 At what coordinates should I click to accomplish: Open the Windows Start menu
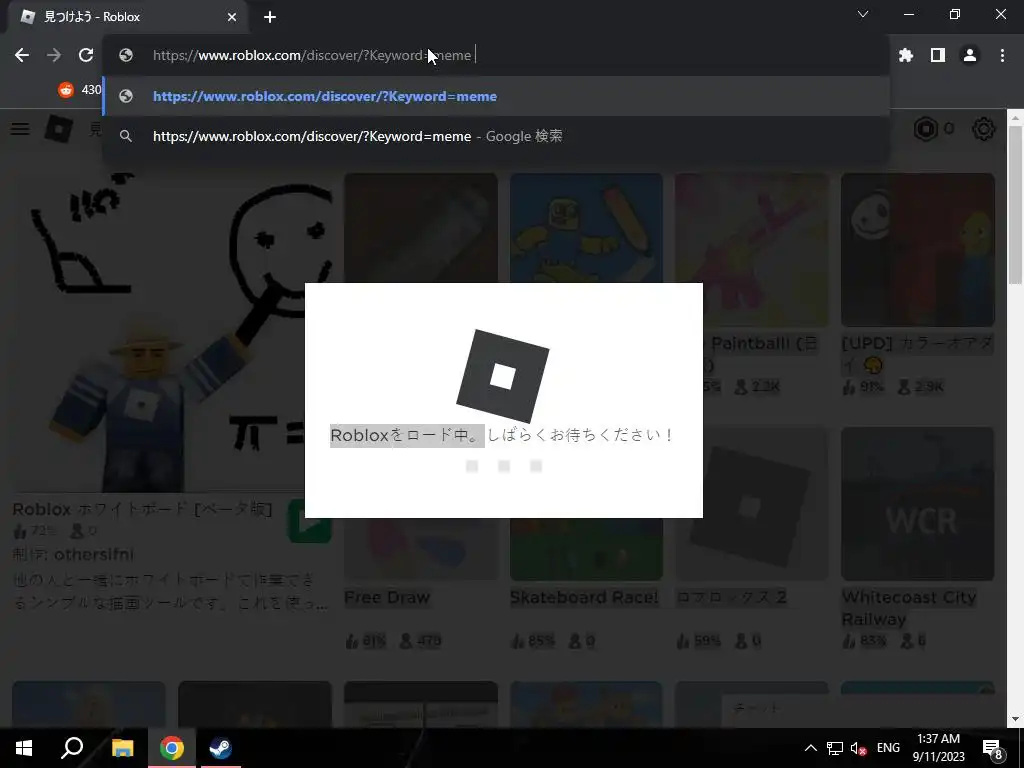[x=24, y=748]
